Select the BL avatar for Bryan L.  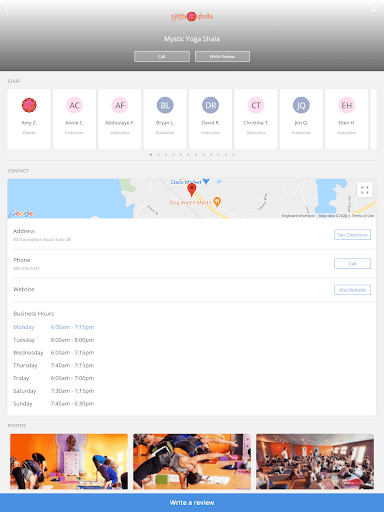tap(165, 105)
